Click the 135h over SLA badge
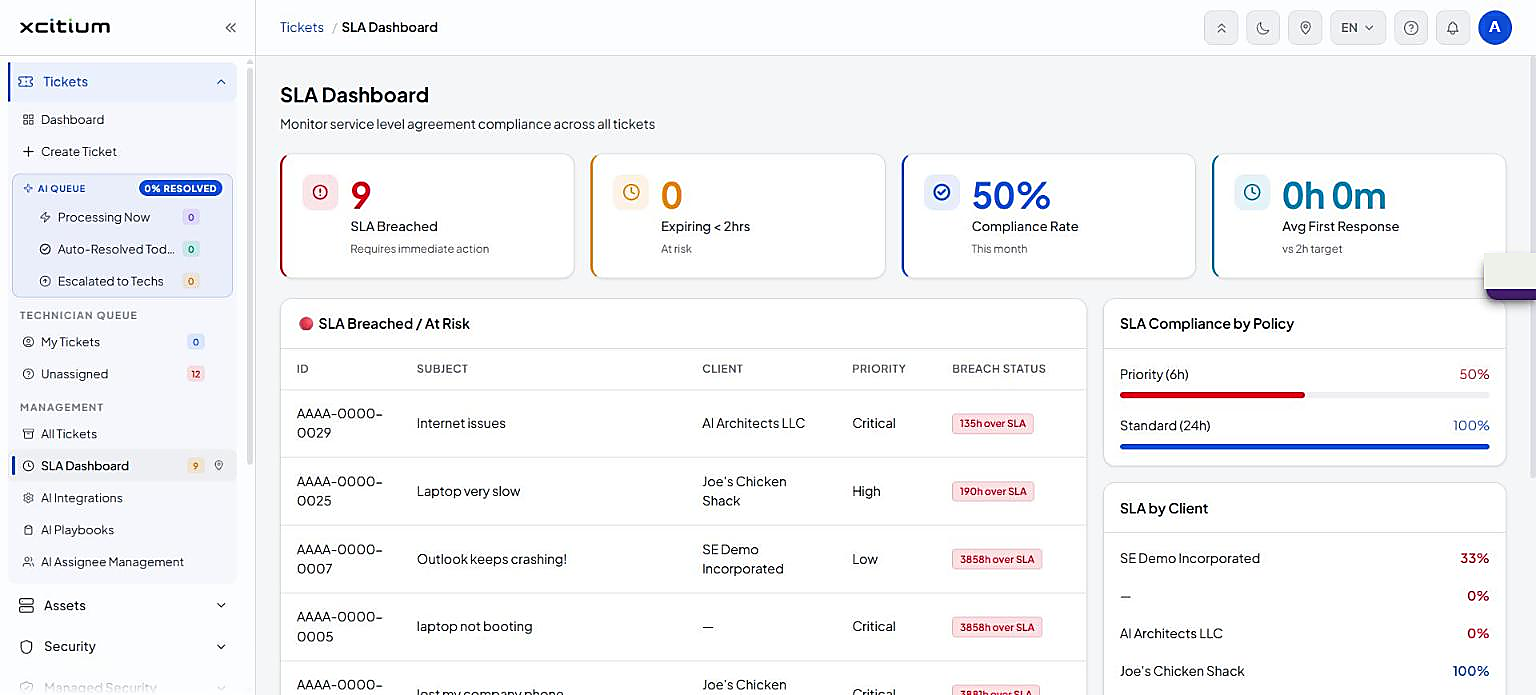Viewport: 1536px width, 695px height. [993, 424]
